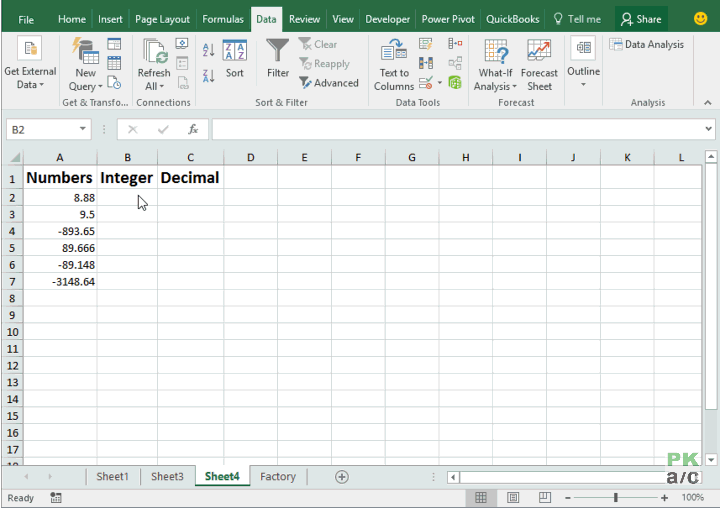
Task: Click the Show Queries icon
Action: pyautogui.click(x=114, y=44)
